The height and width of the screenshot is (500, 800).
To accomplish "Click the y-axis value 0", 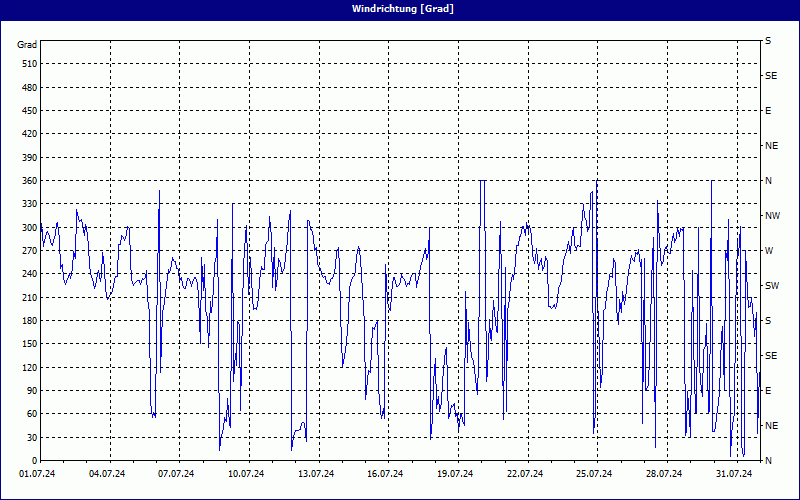I will point(34,461).
